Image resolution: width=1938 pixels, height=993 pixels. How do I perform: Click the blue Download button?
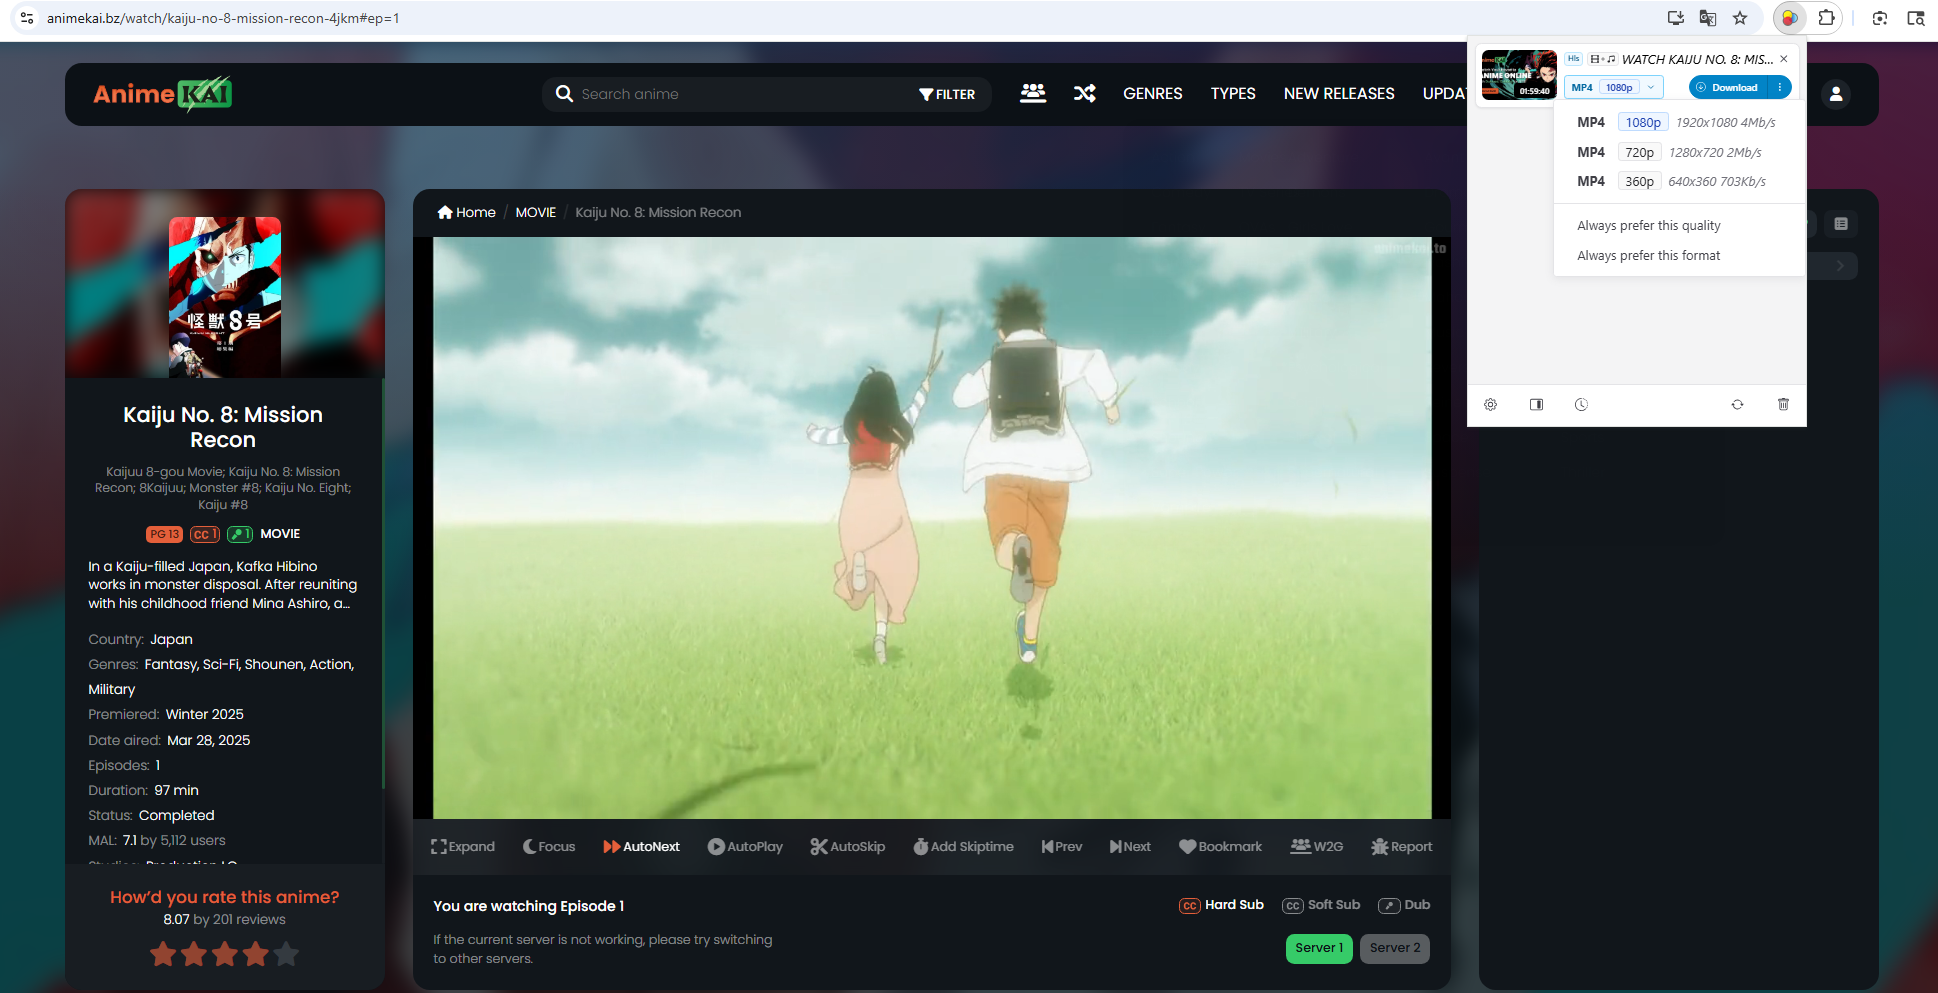click(1727, 88)
